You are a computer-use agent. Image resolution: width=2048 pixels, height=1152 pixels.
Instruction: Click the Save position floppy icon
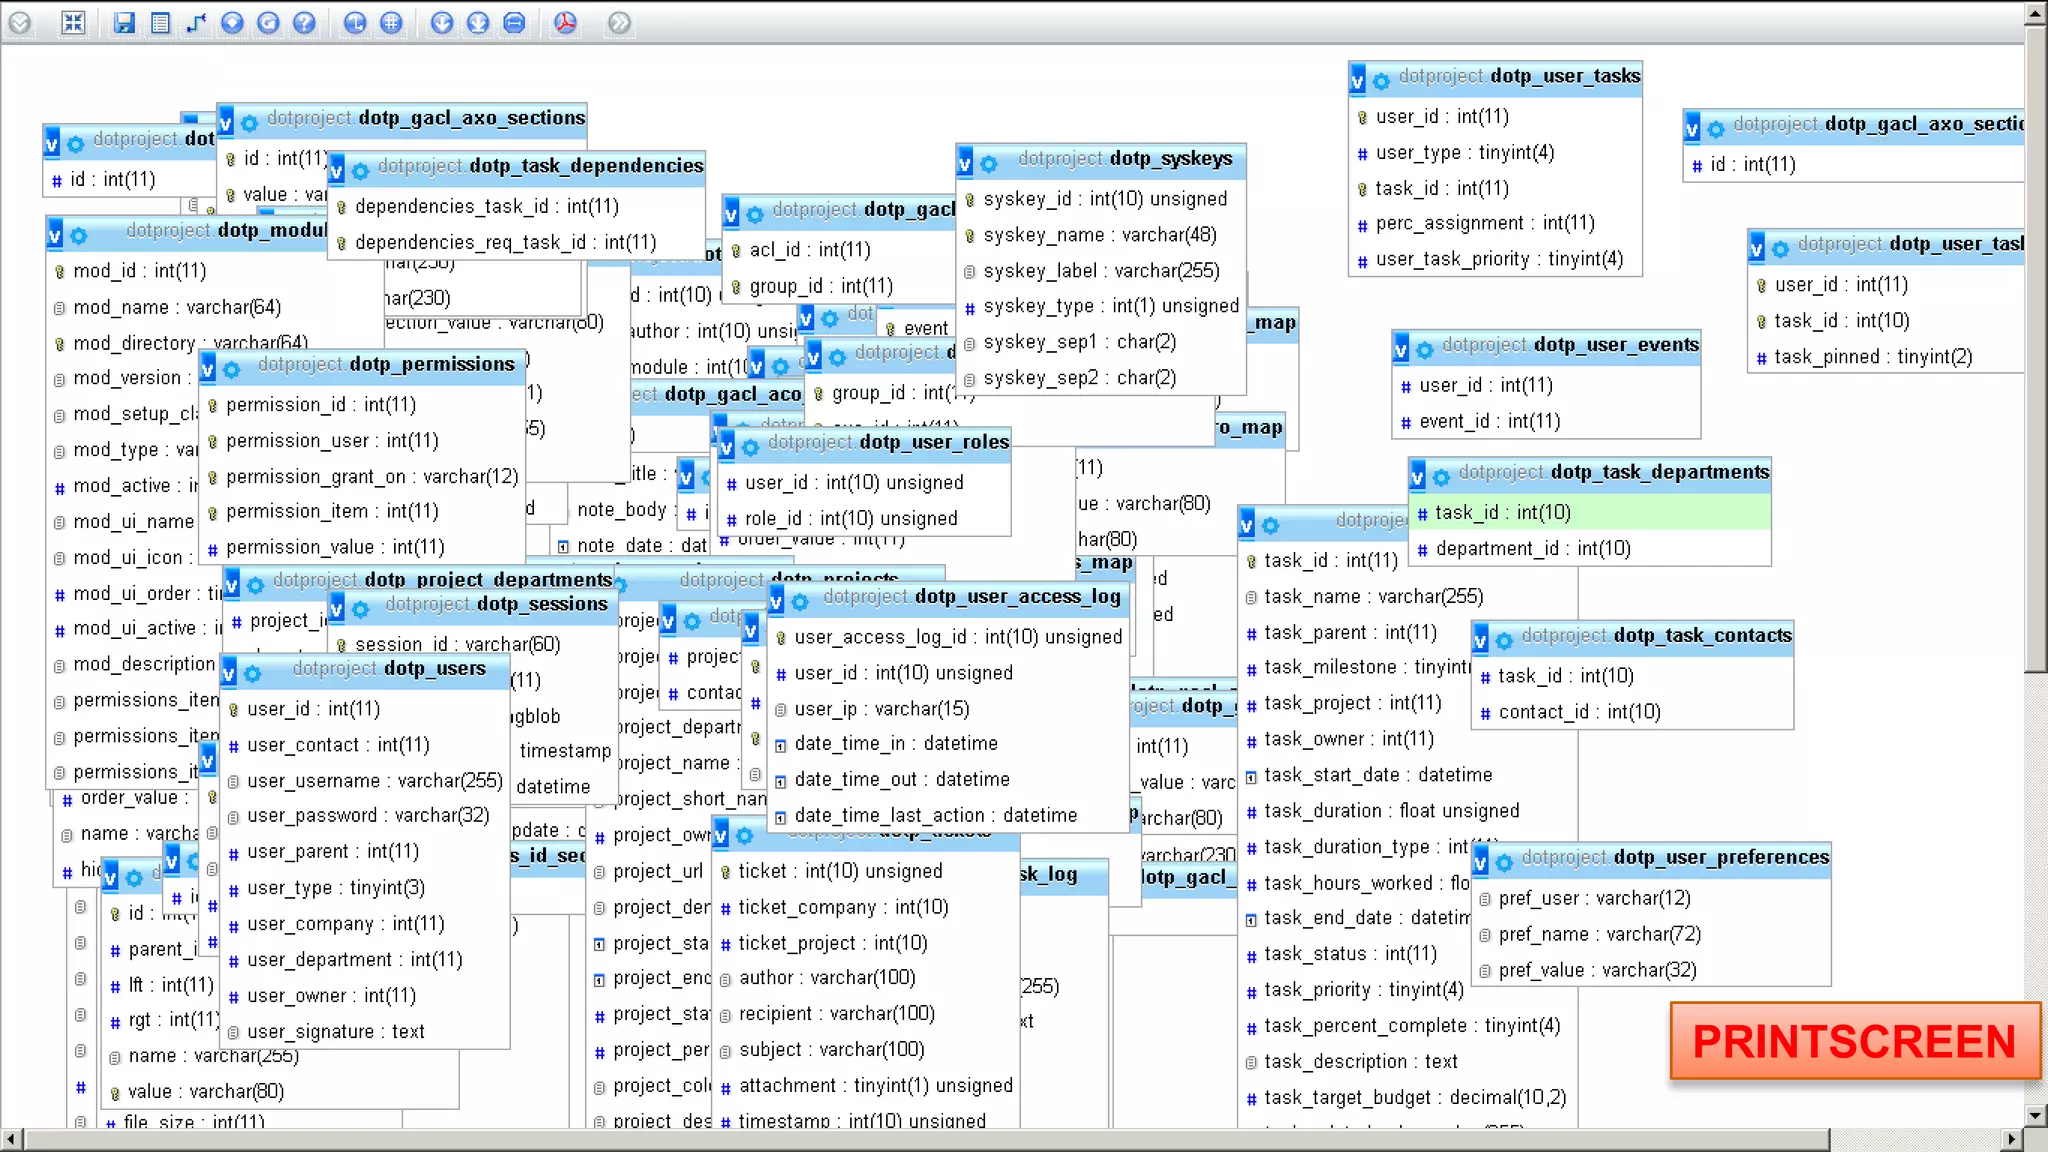(x=124, y=22)
